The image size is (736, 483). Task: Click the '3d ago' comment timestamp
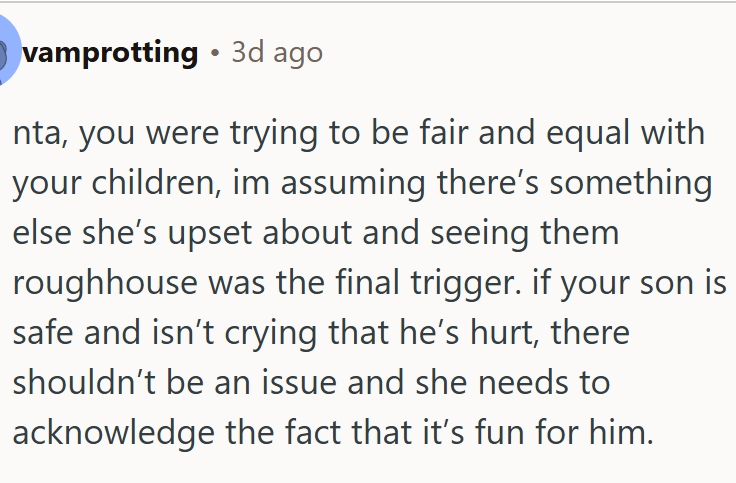point(277,52)
